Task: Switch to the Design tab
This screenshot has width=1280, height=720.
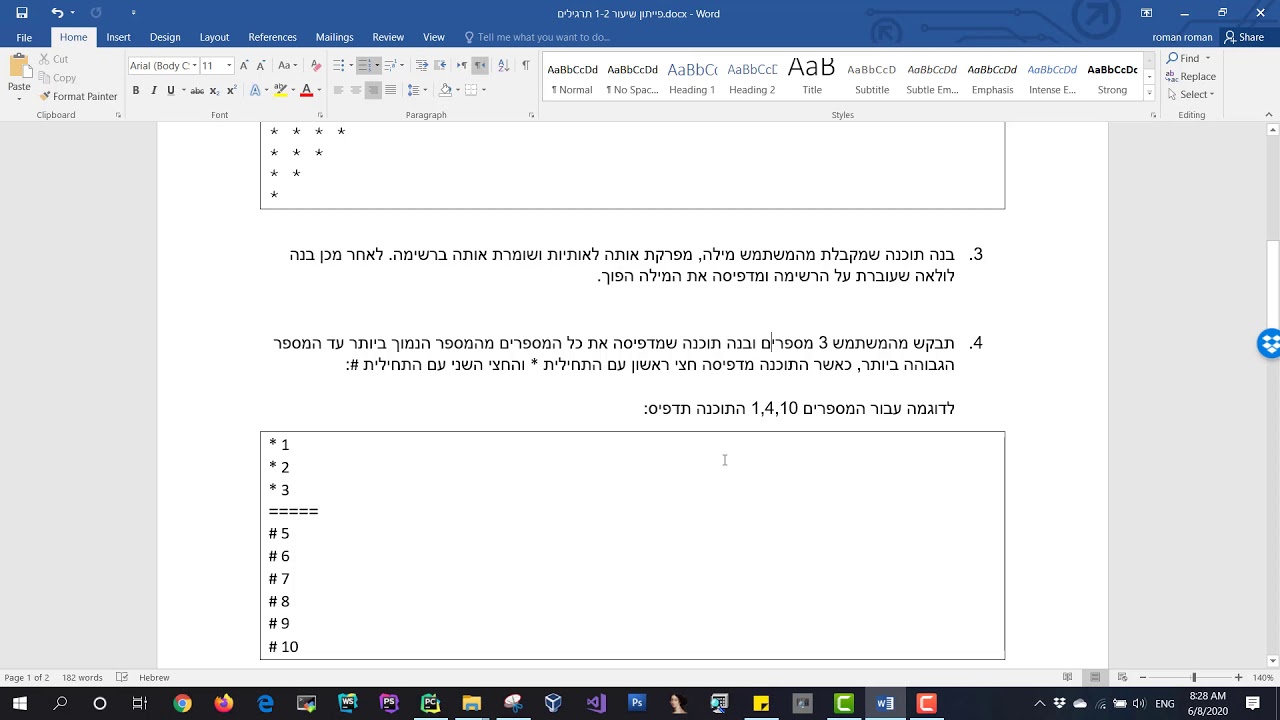Action: point(165,37)
